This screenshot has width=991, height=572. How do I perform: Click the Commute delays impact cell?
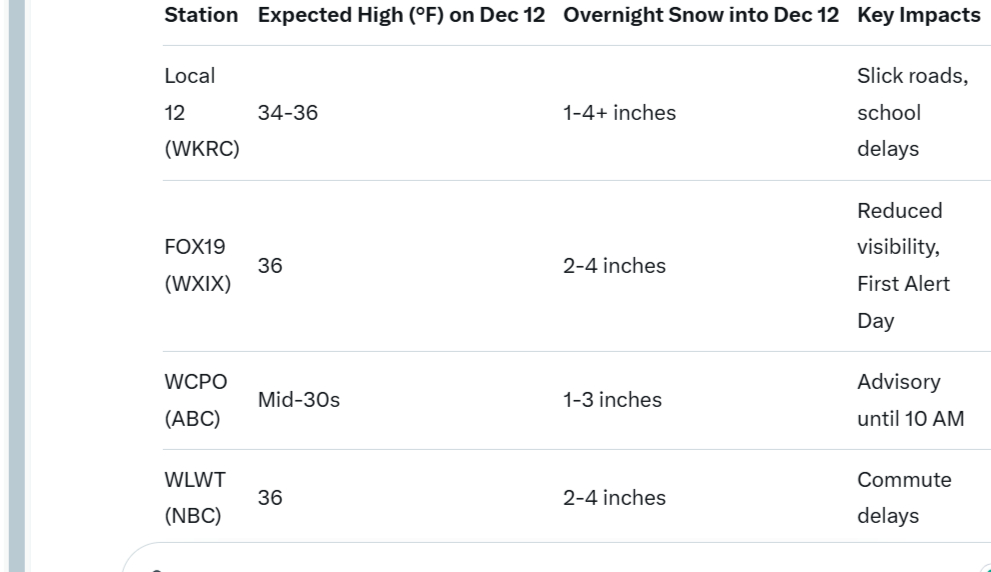point(904,497)
